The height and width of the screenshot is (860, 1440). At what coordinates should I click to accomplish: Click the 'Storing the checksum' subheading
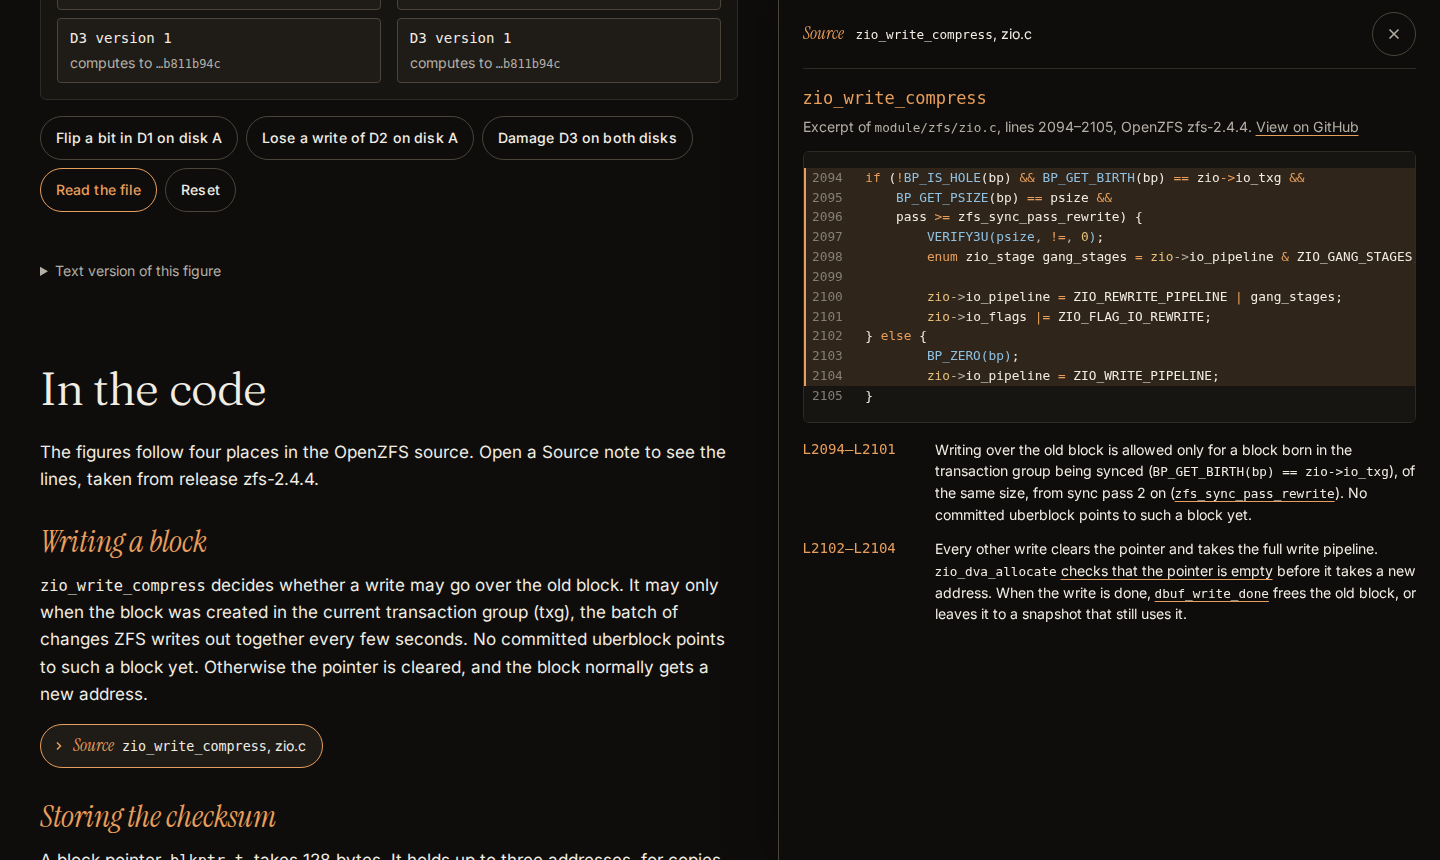[158, 817]
